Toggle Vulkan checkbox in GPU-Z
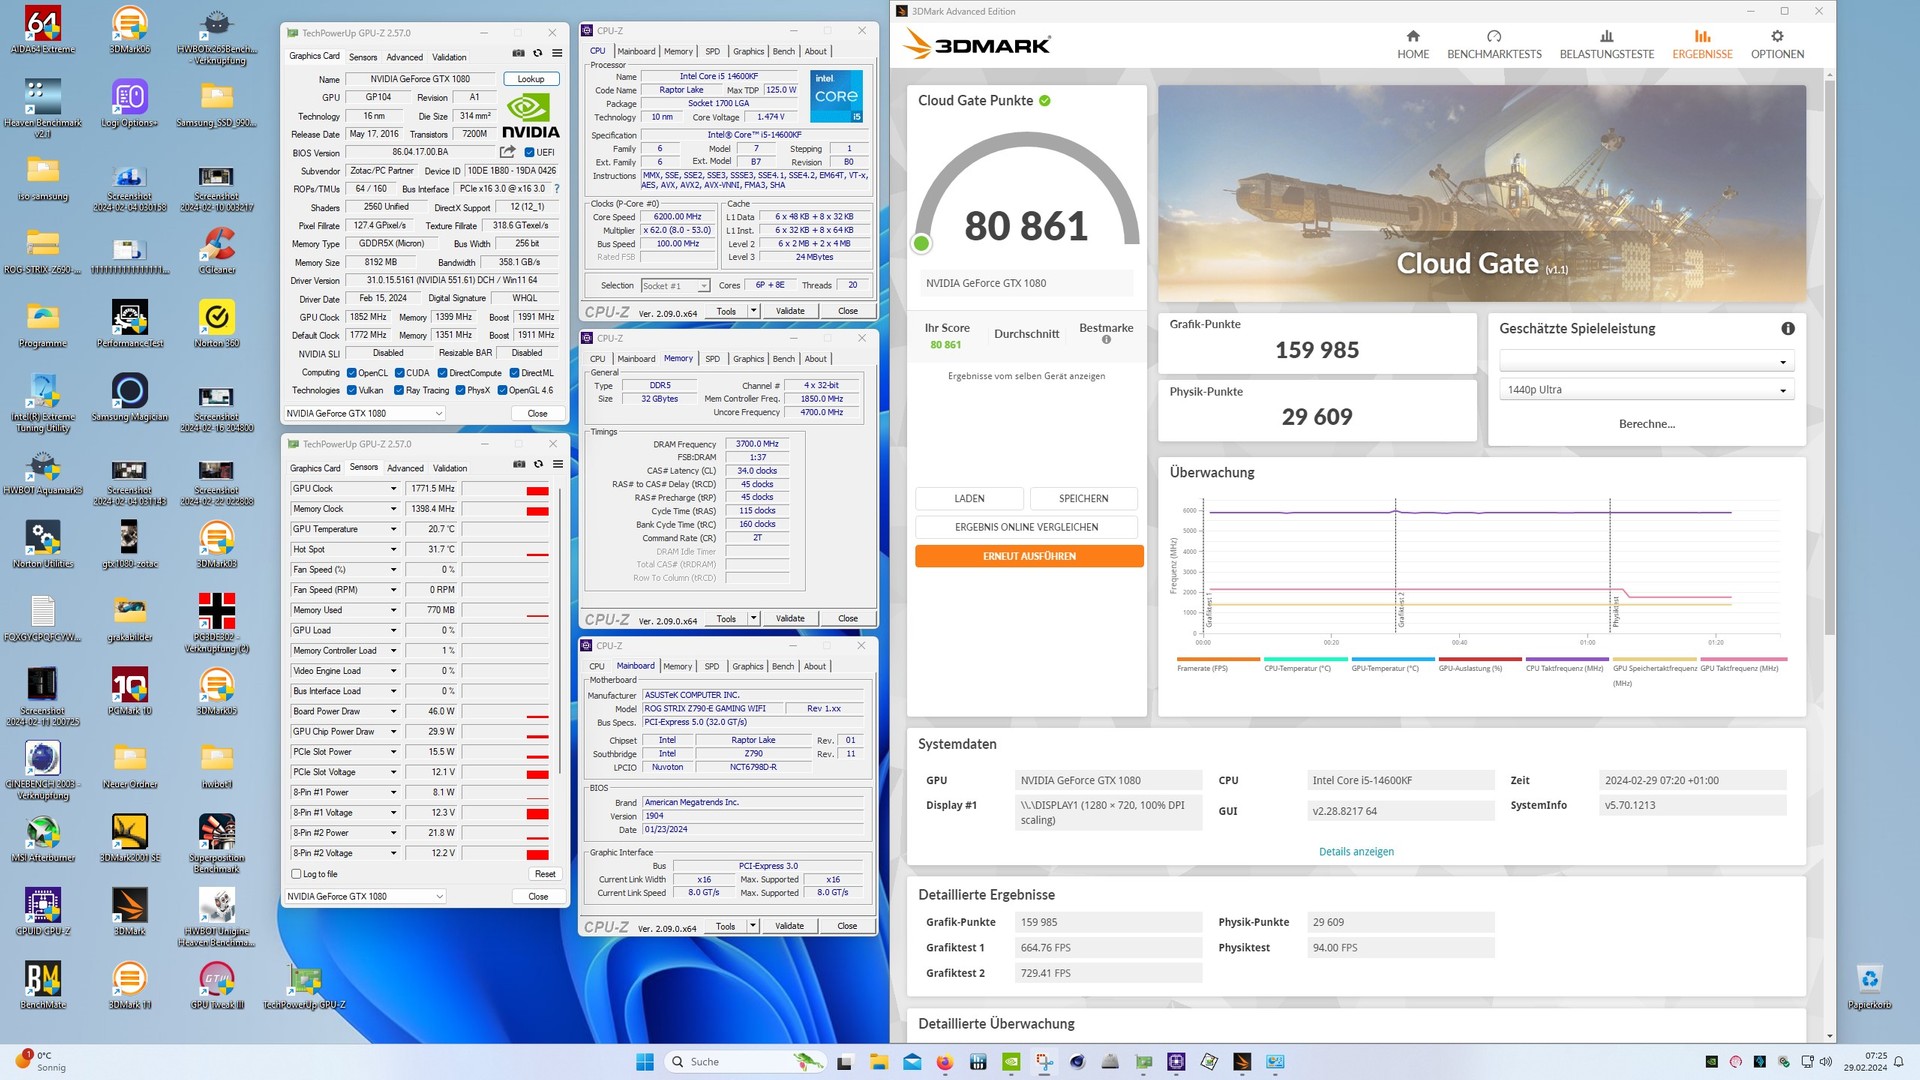The height and width of the screenshot is (1080, 1920). 352,391
